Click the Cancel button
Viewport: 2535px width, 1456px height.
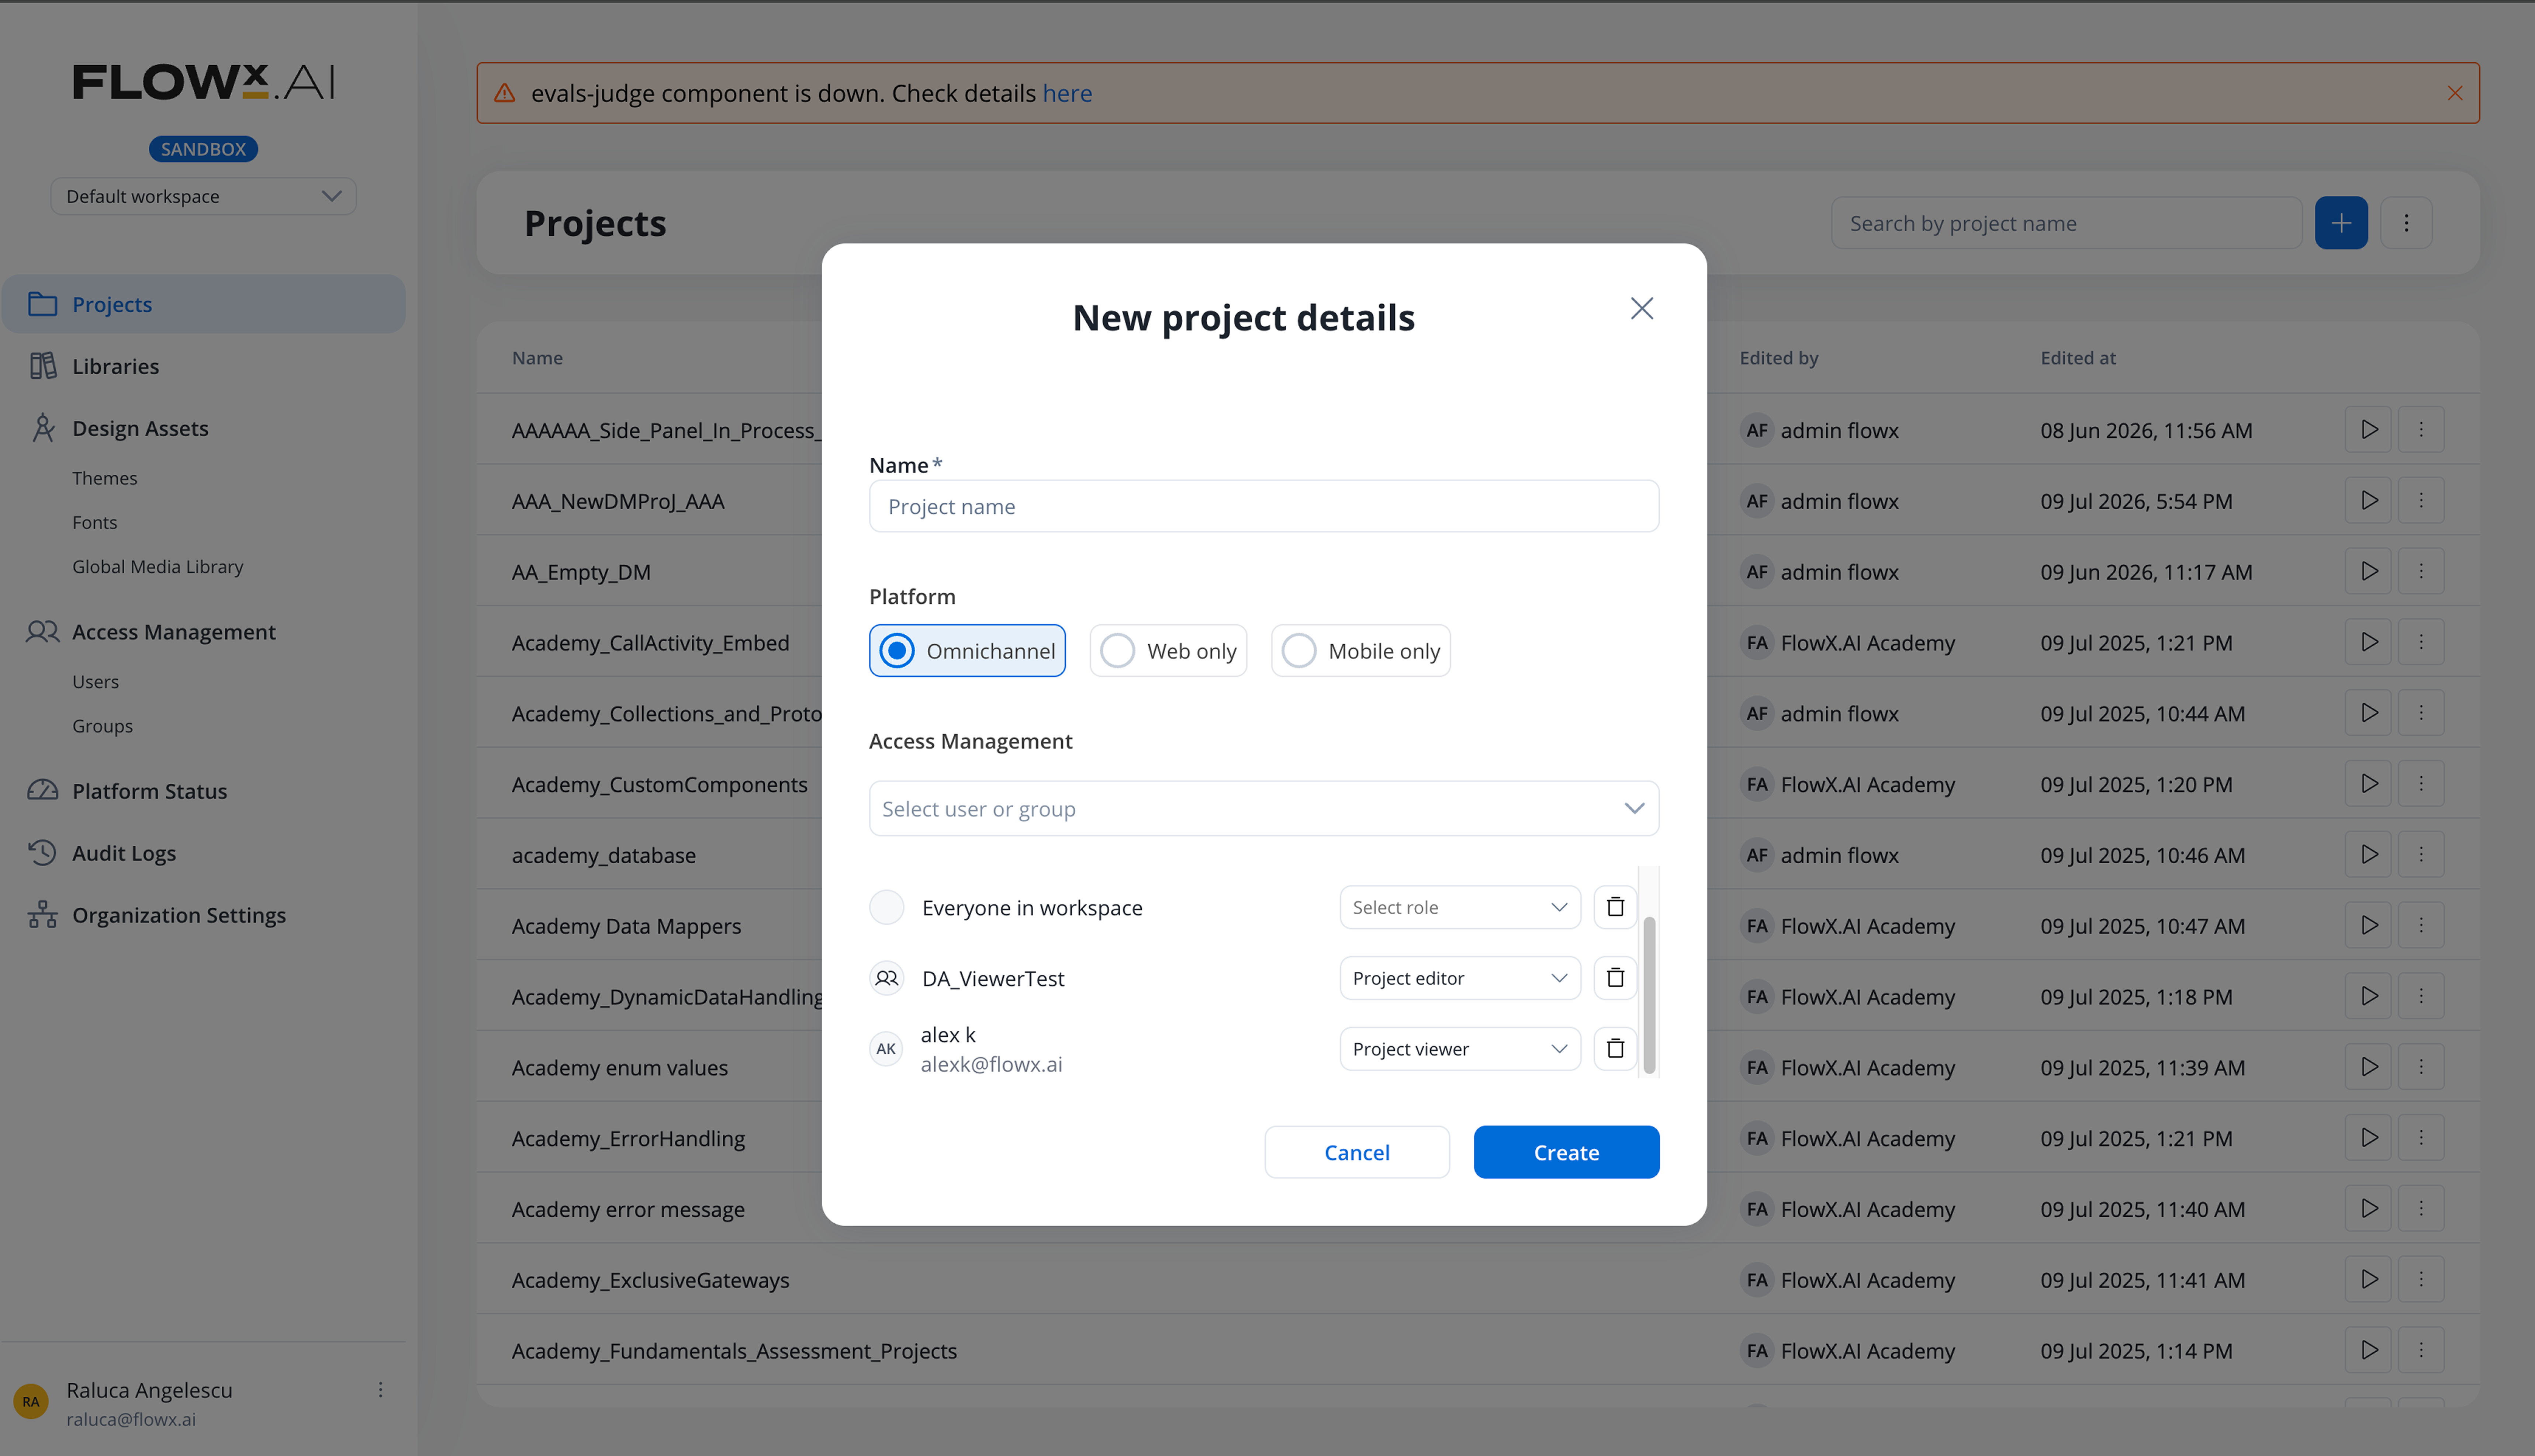click(x=1357, y=1152)
